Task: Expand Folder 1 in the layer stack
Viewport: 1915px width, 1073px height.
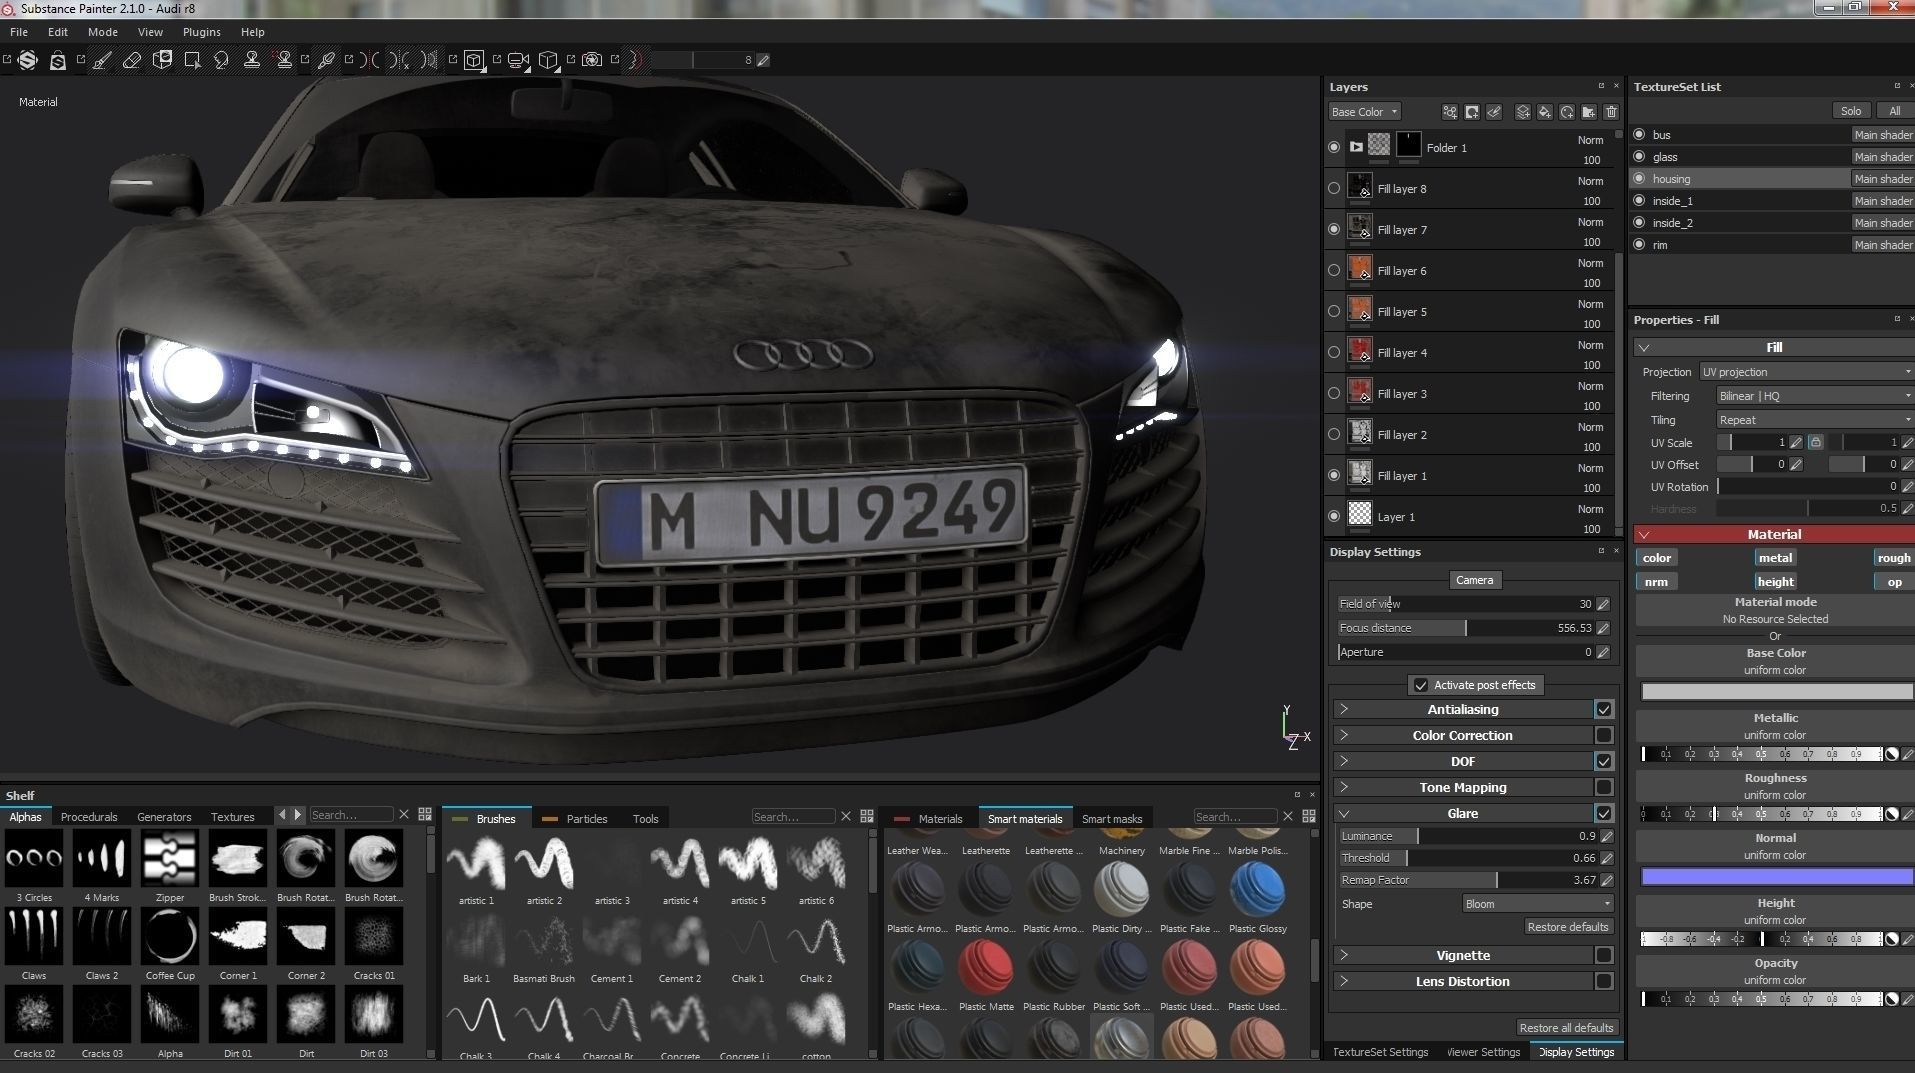Action: coord(1356,147)
